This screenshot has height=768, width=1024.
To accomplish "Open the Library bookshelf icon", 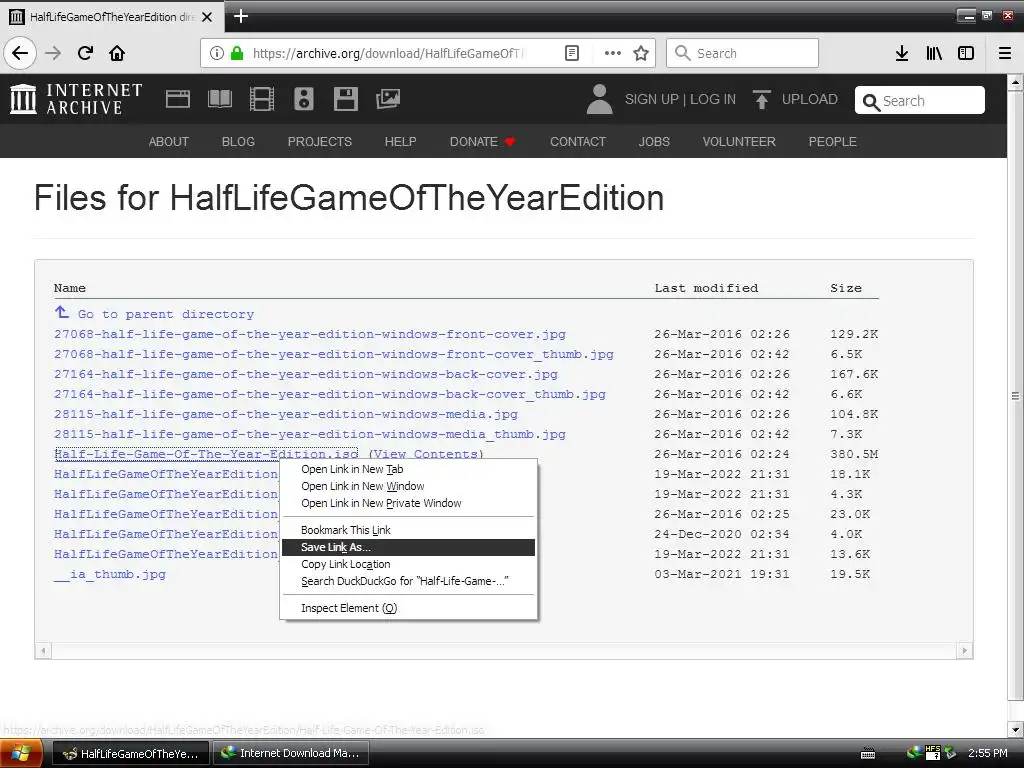I will coord(934,53).
